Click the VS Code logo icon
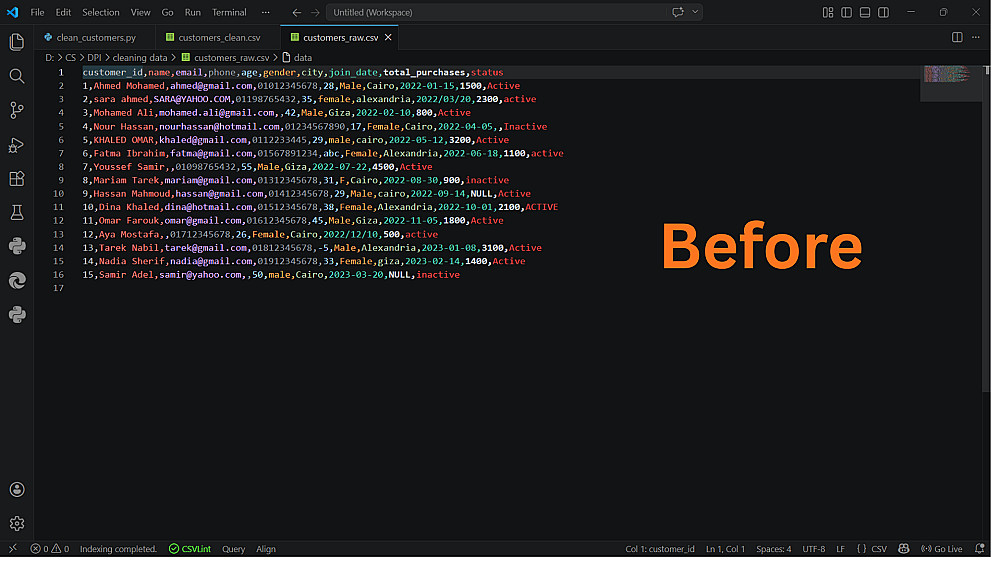The image size is (1000, 562). [x=13, y=12]
